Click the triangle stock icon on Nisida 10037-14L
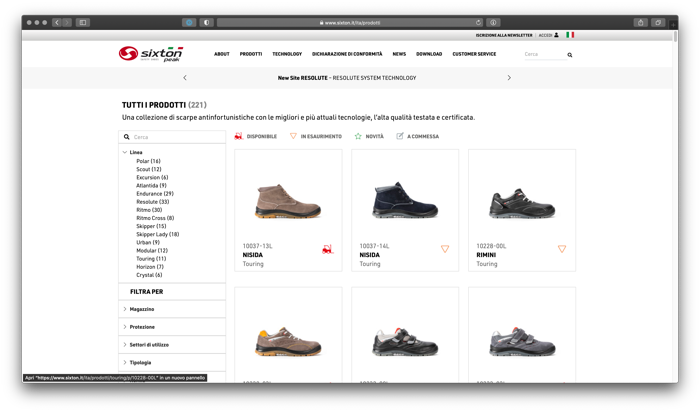Image resolution: width=700 pixels, height=412 pixels. point(445,249)
